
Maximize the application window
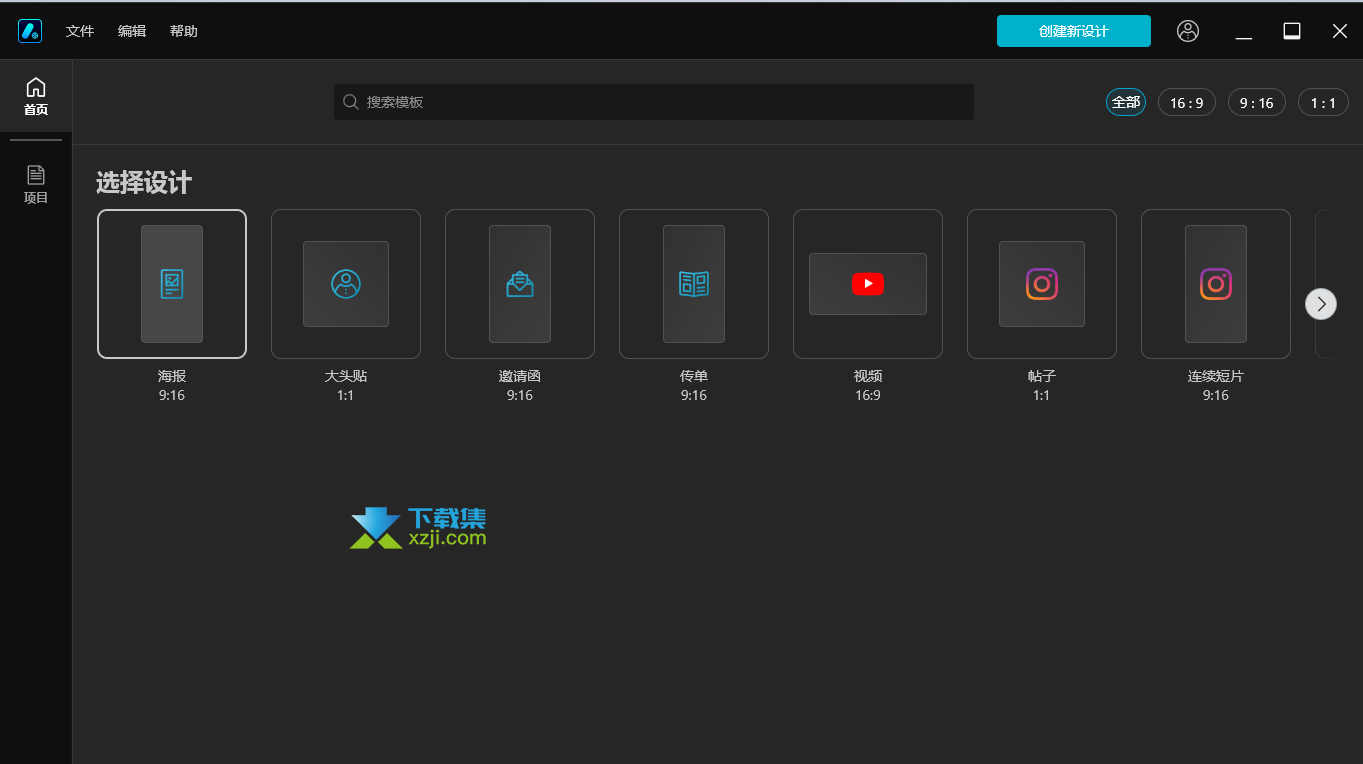tap(1292, 31)
